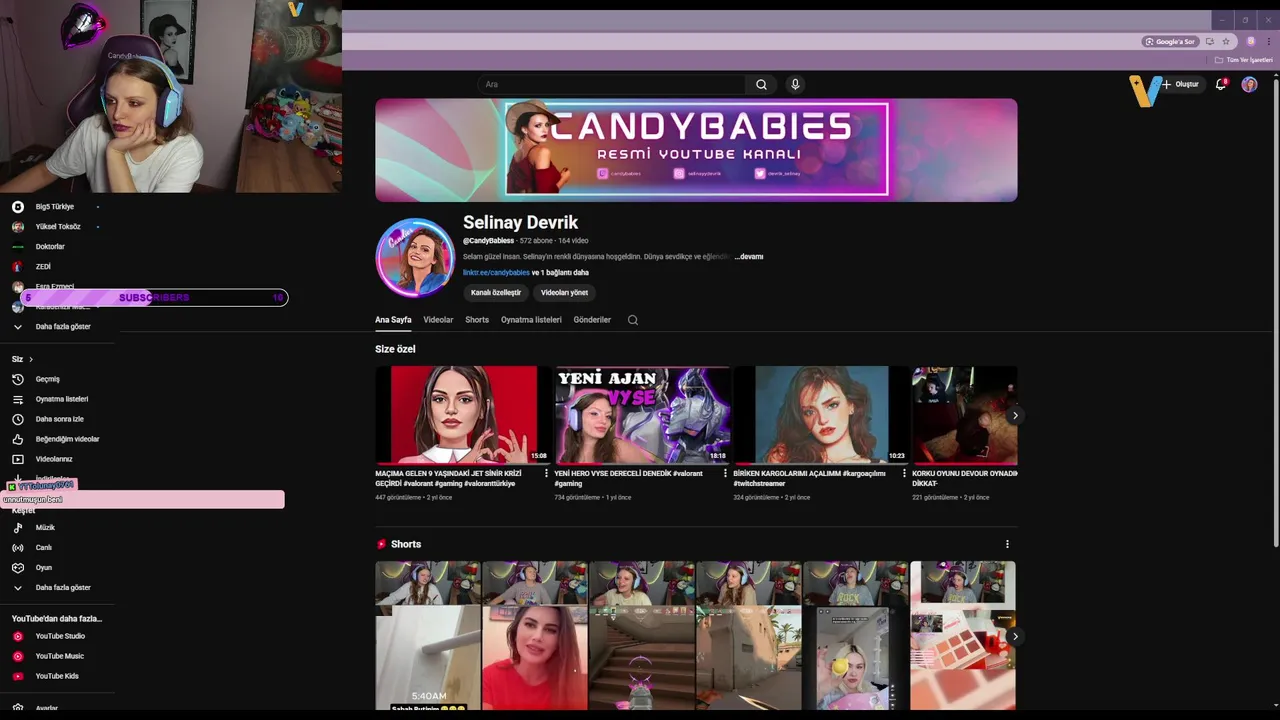Open the account avatar menu on YouTube

pos(1249,85)
